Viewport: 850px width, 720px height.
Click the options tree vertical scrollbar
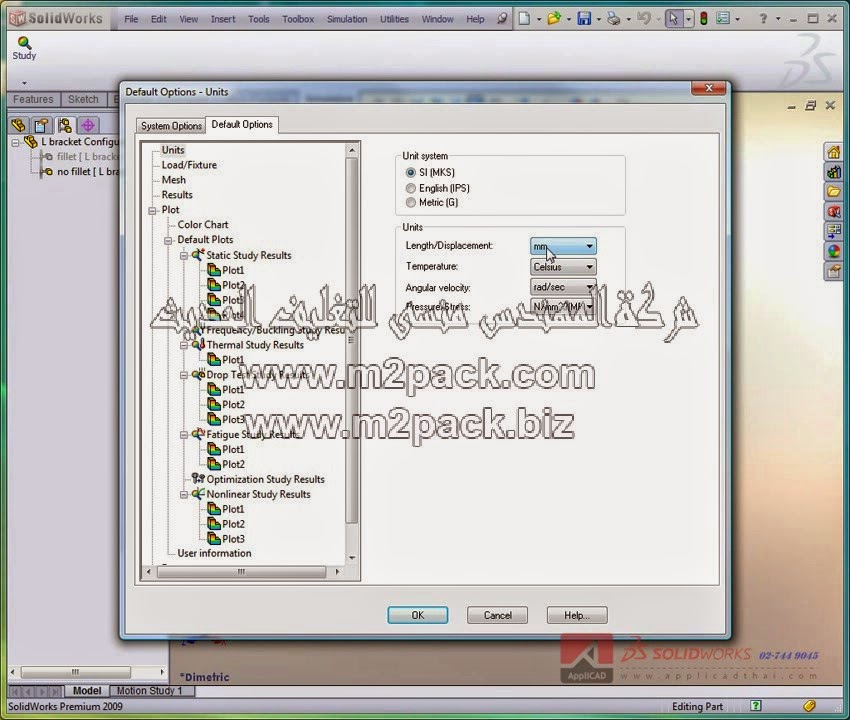pos(352,340)
